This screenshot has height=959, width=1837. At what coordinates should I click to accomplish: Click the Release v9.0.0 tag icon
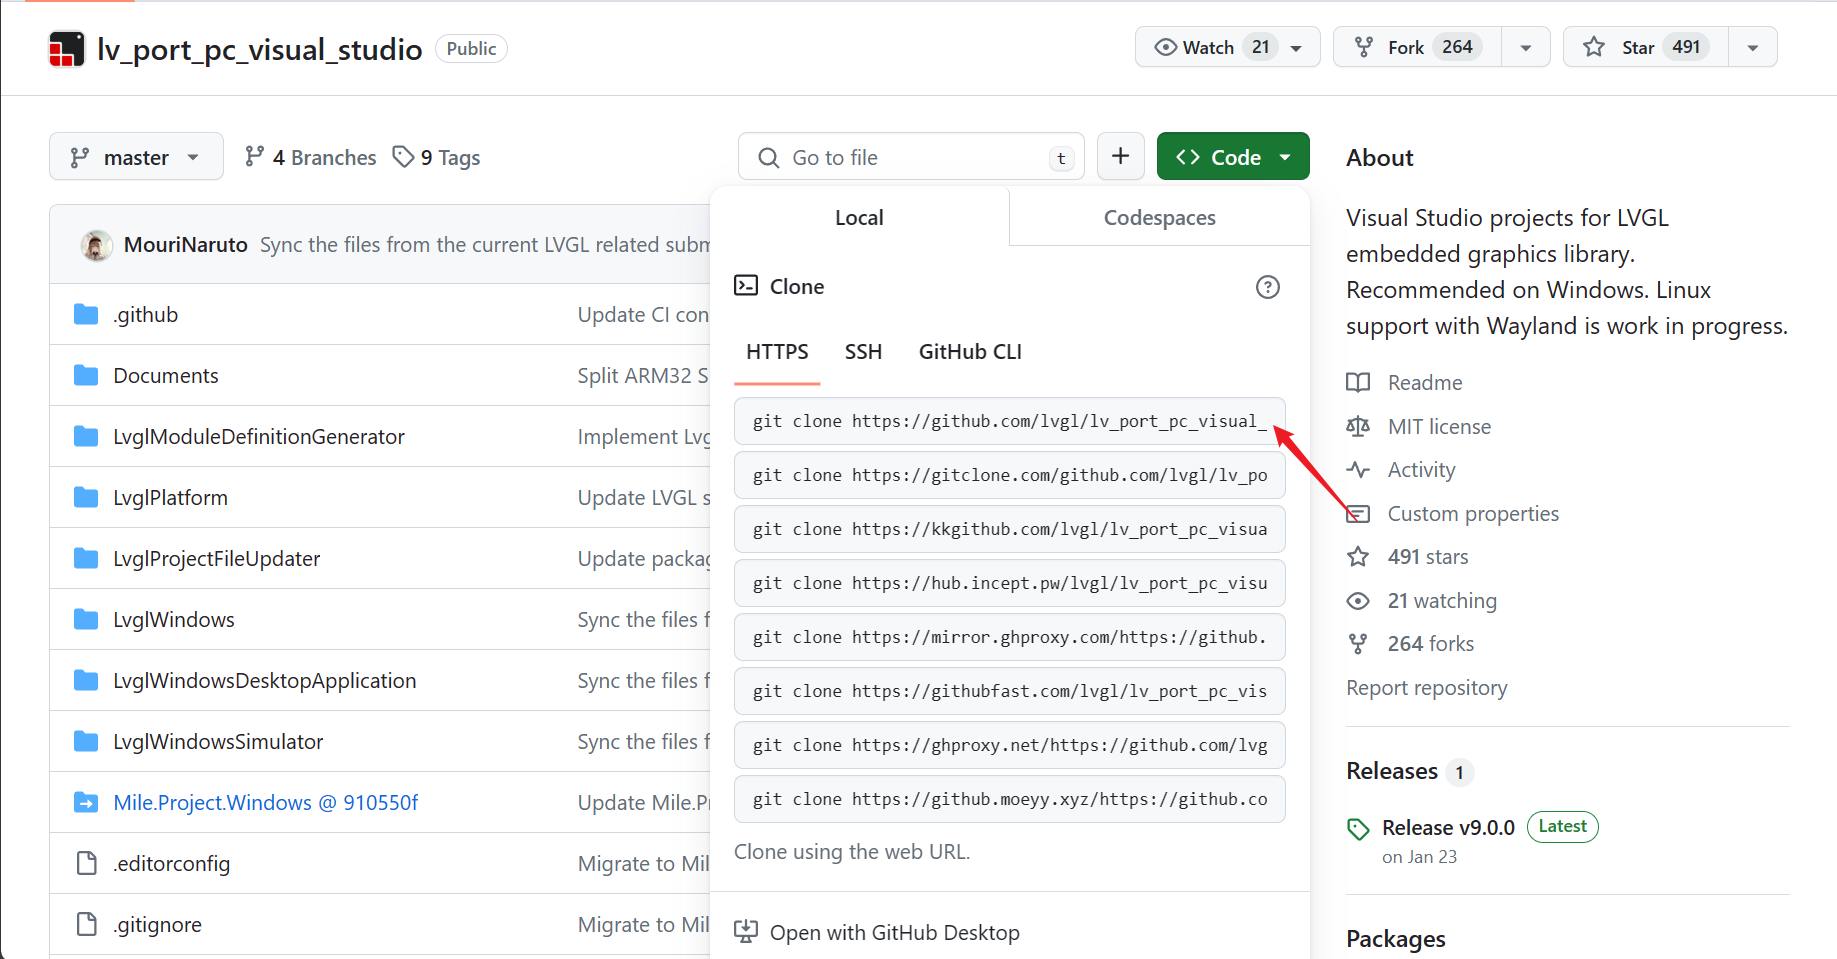(x=1358, y=829)
